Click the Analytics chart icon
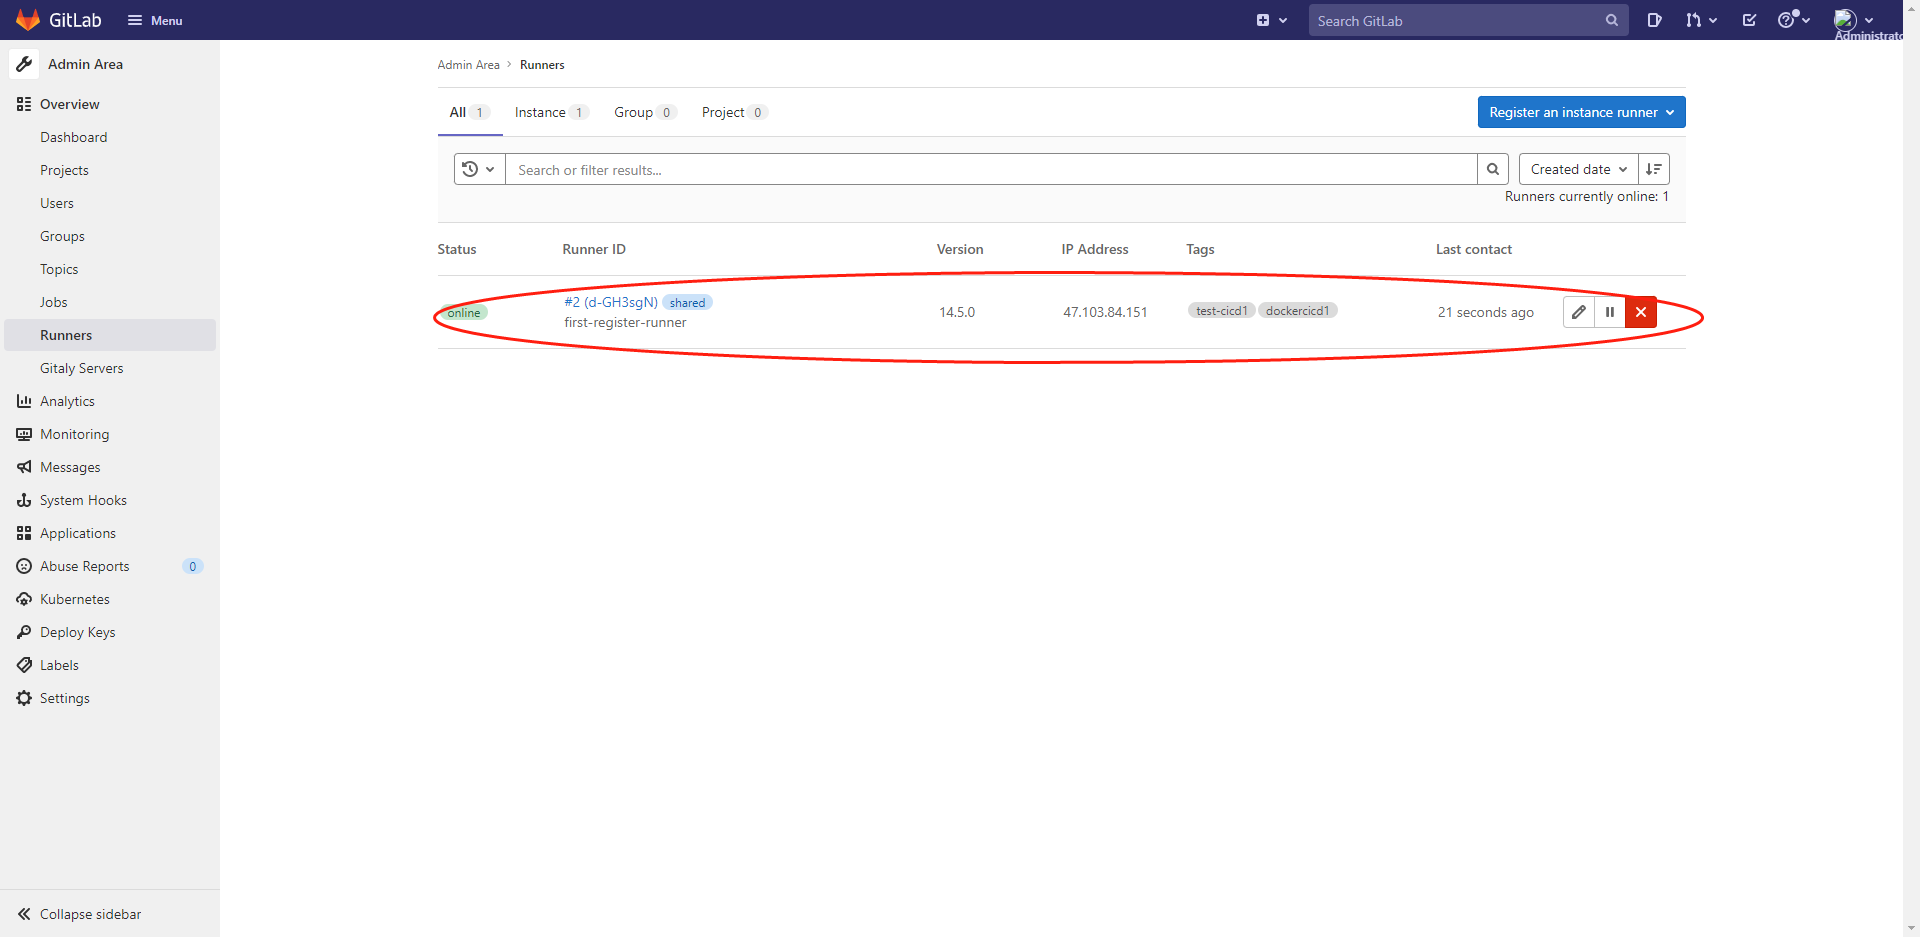This screenshot has width=1920, height=937. [24, 401]
